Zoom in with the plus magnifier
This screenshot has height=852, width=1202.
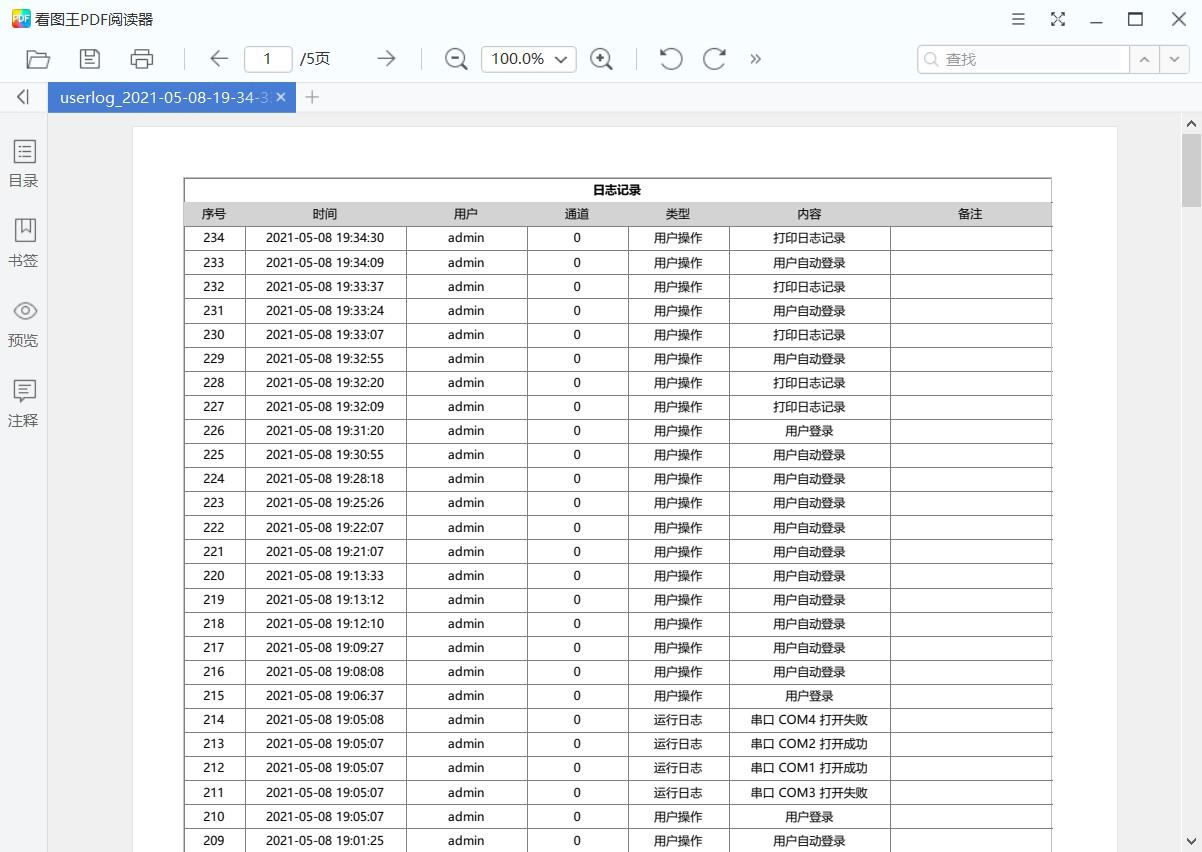coord(601,59)
